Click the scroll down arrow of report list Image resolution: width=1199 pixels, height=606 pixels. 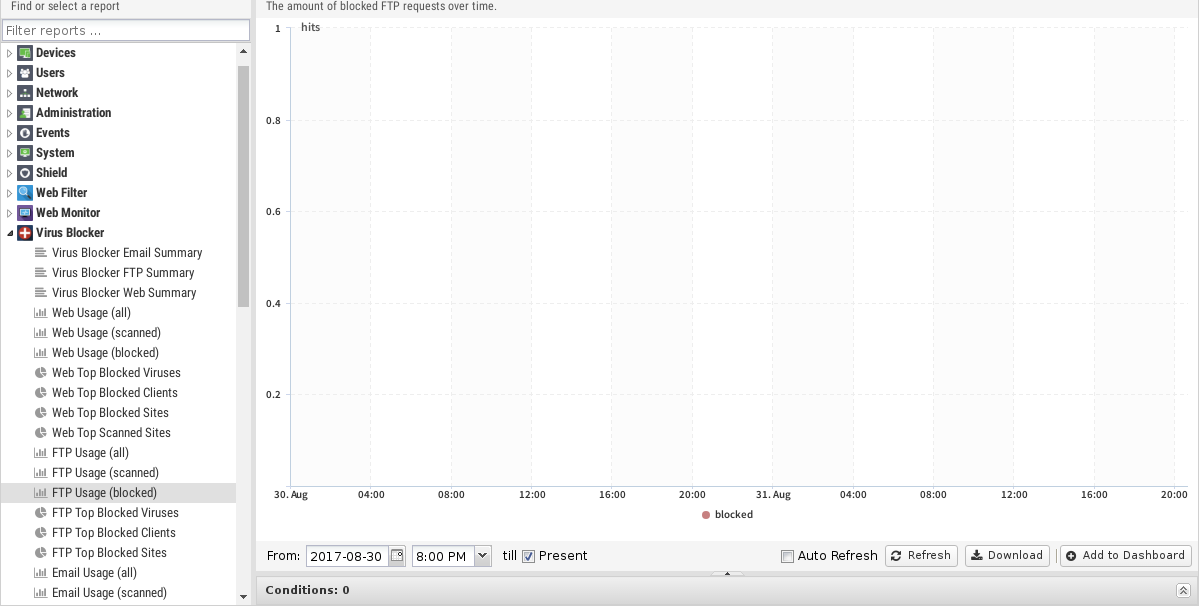coord(243,597)
